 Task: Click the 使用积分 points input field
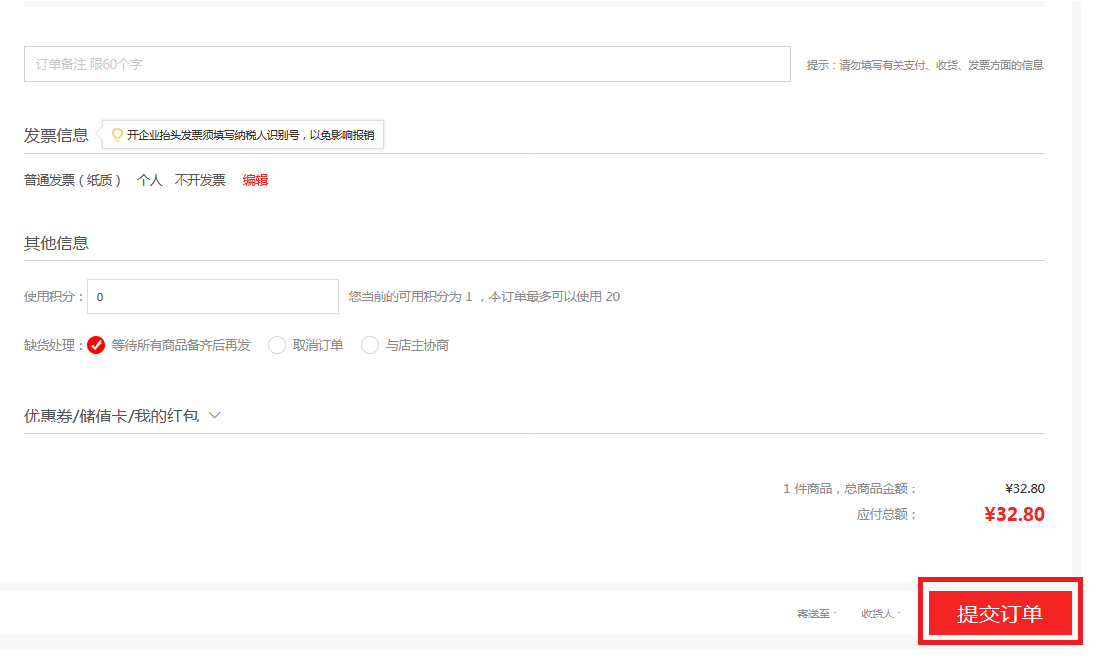[213, 297]
